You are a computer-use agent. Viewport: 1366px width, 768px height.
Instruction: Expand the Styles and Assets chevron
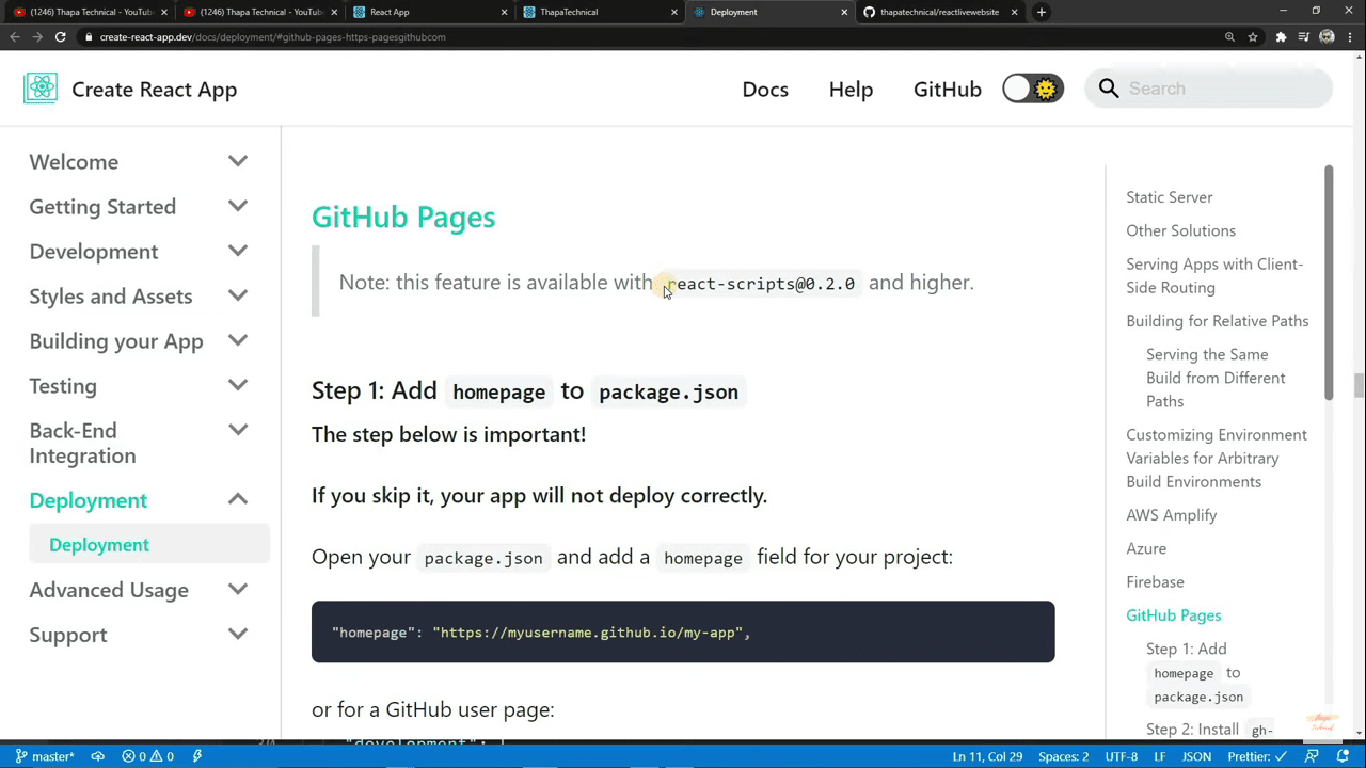[x=238, y=296]
